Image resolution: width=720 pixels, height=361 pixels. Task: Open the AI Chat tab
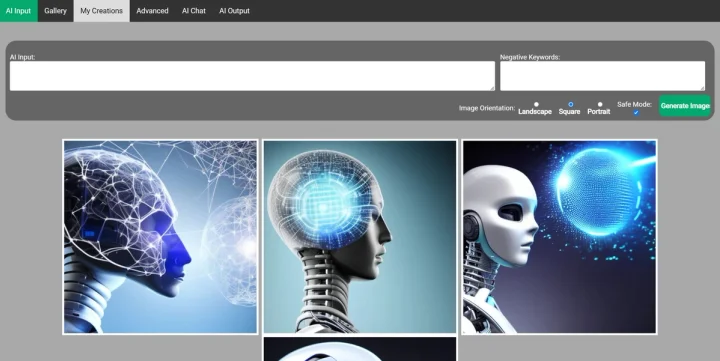[x=194, y=11]
